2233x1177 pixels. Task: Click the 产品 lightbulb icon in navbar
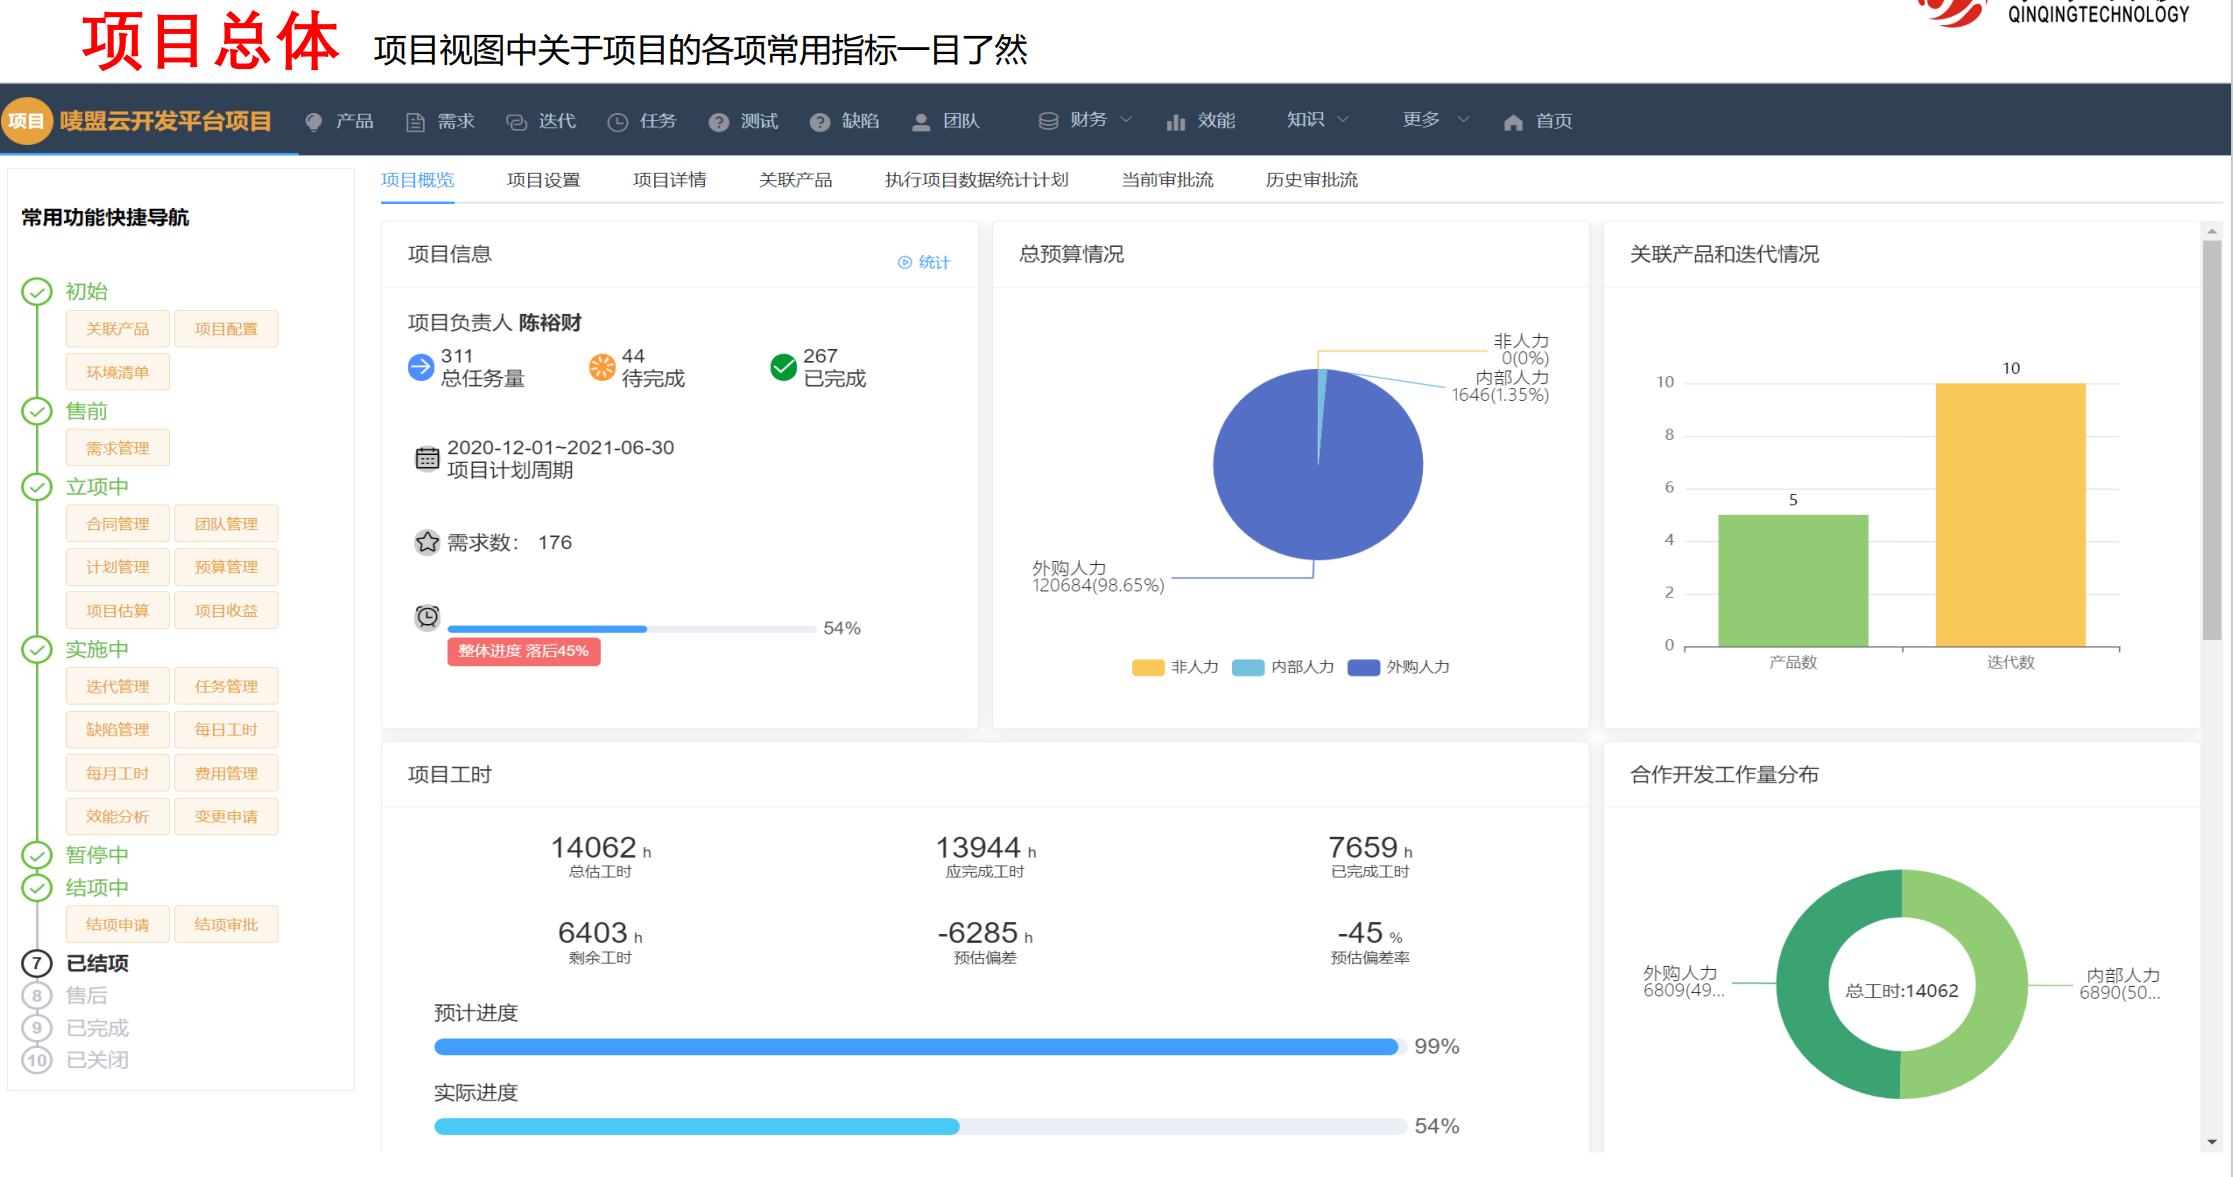(314, 122)
